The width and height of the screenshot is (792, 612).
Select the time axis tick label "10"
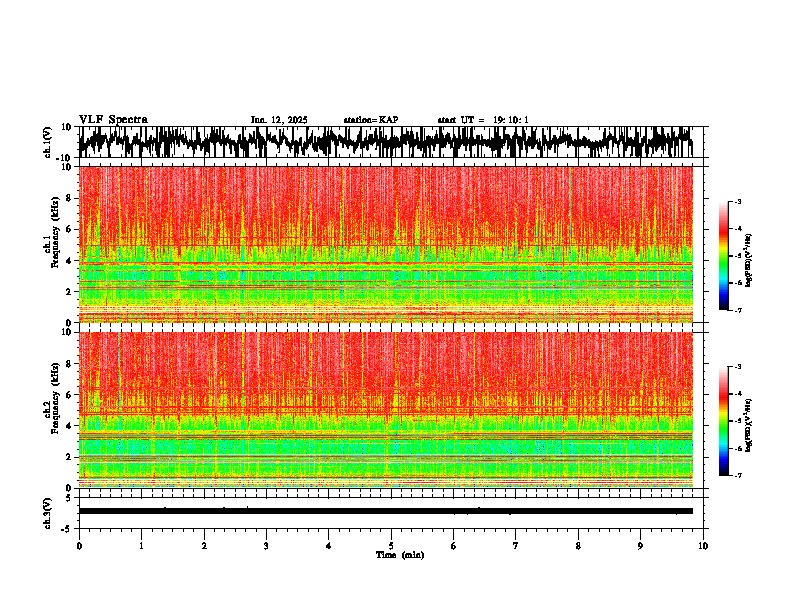[703, 546]
